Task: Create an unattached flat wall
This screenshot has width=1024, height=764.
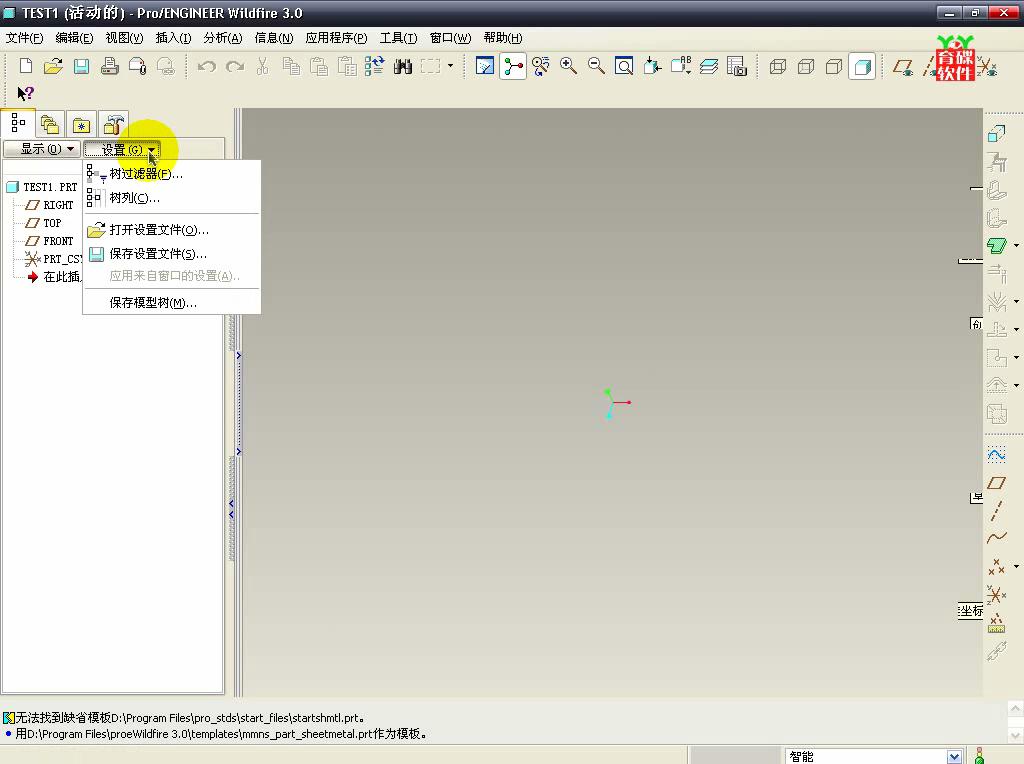Action: pos(996,246)
